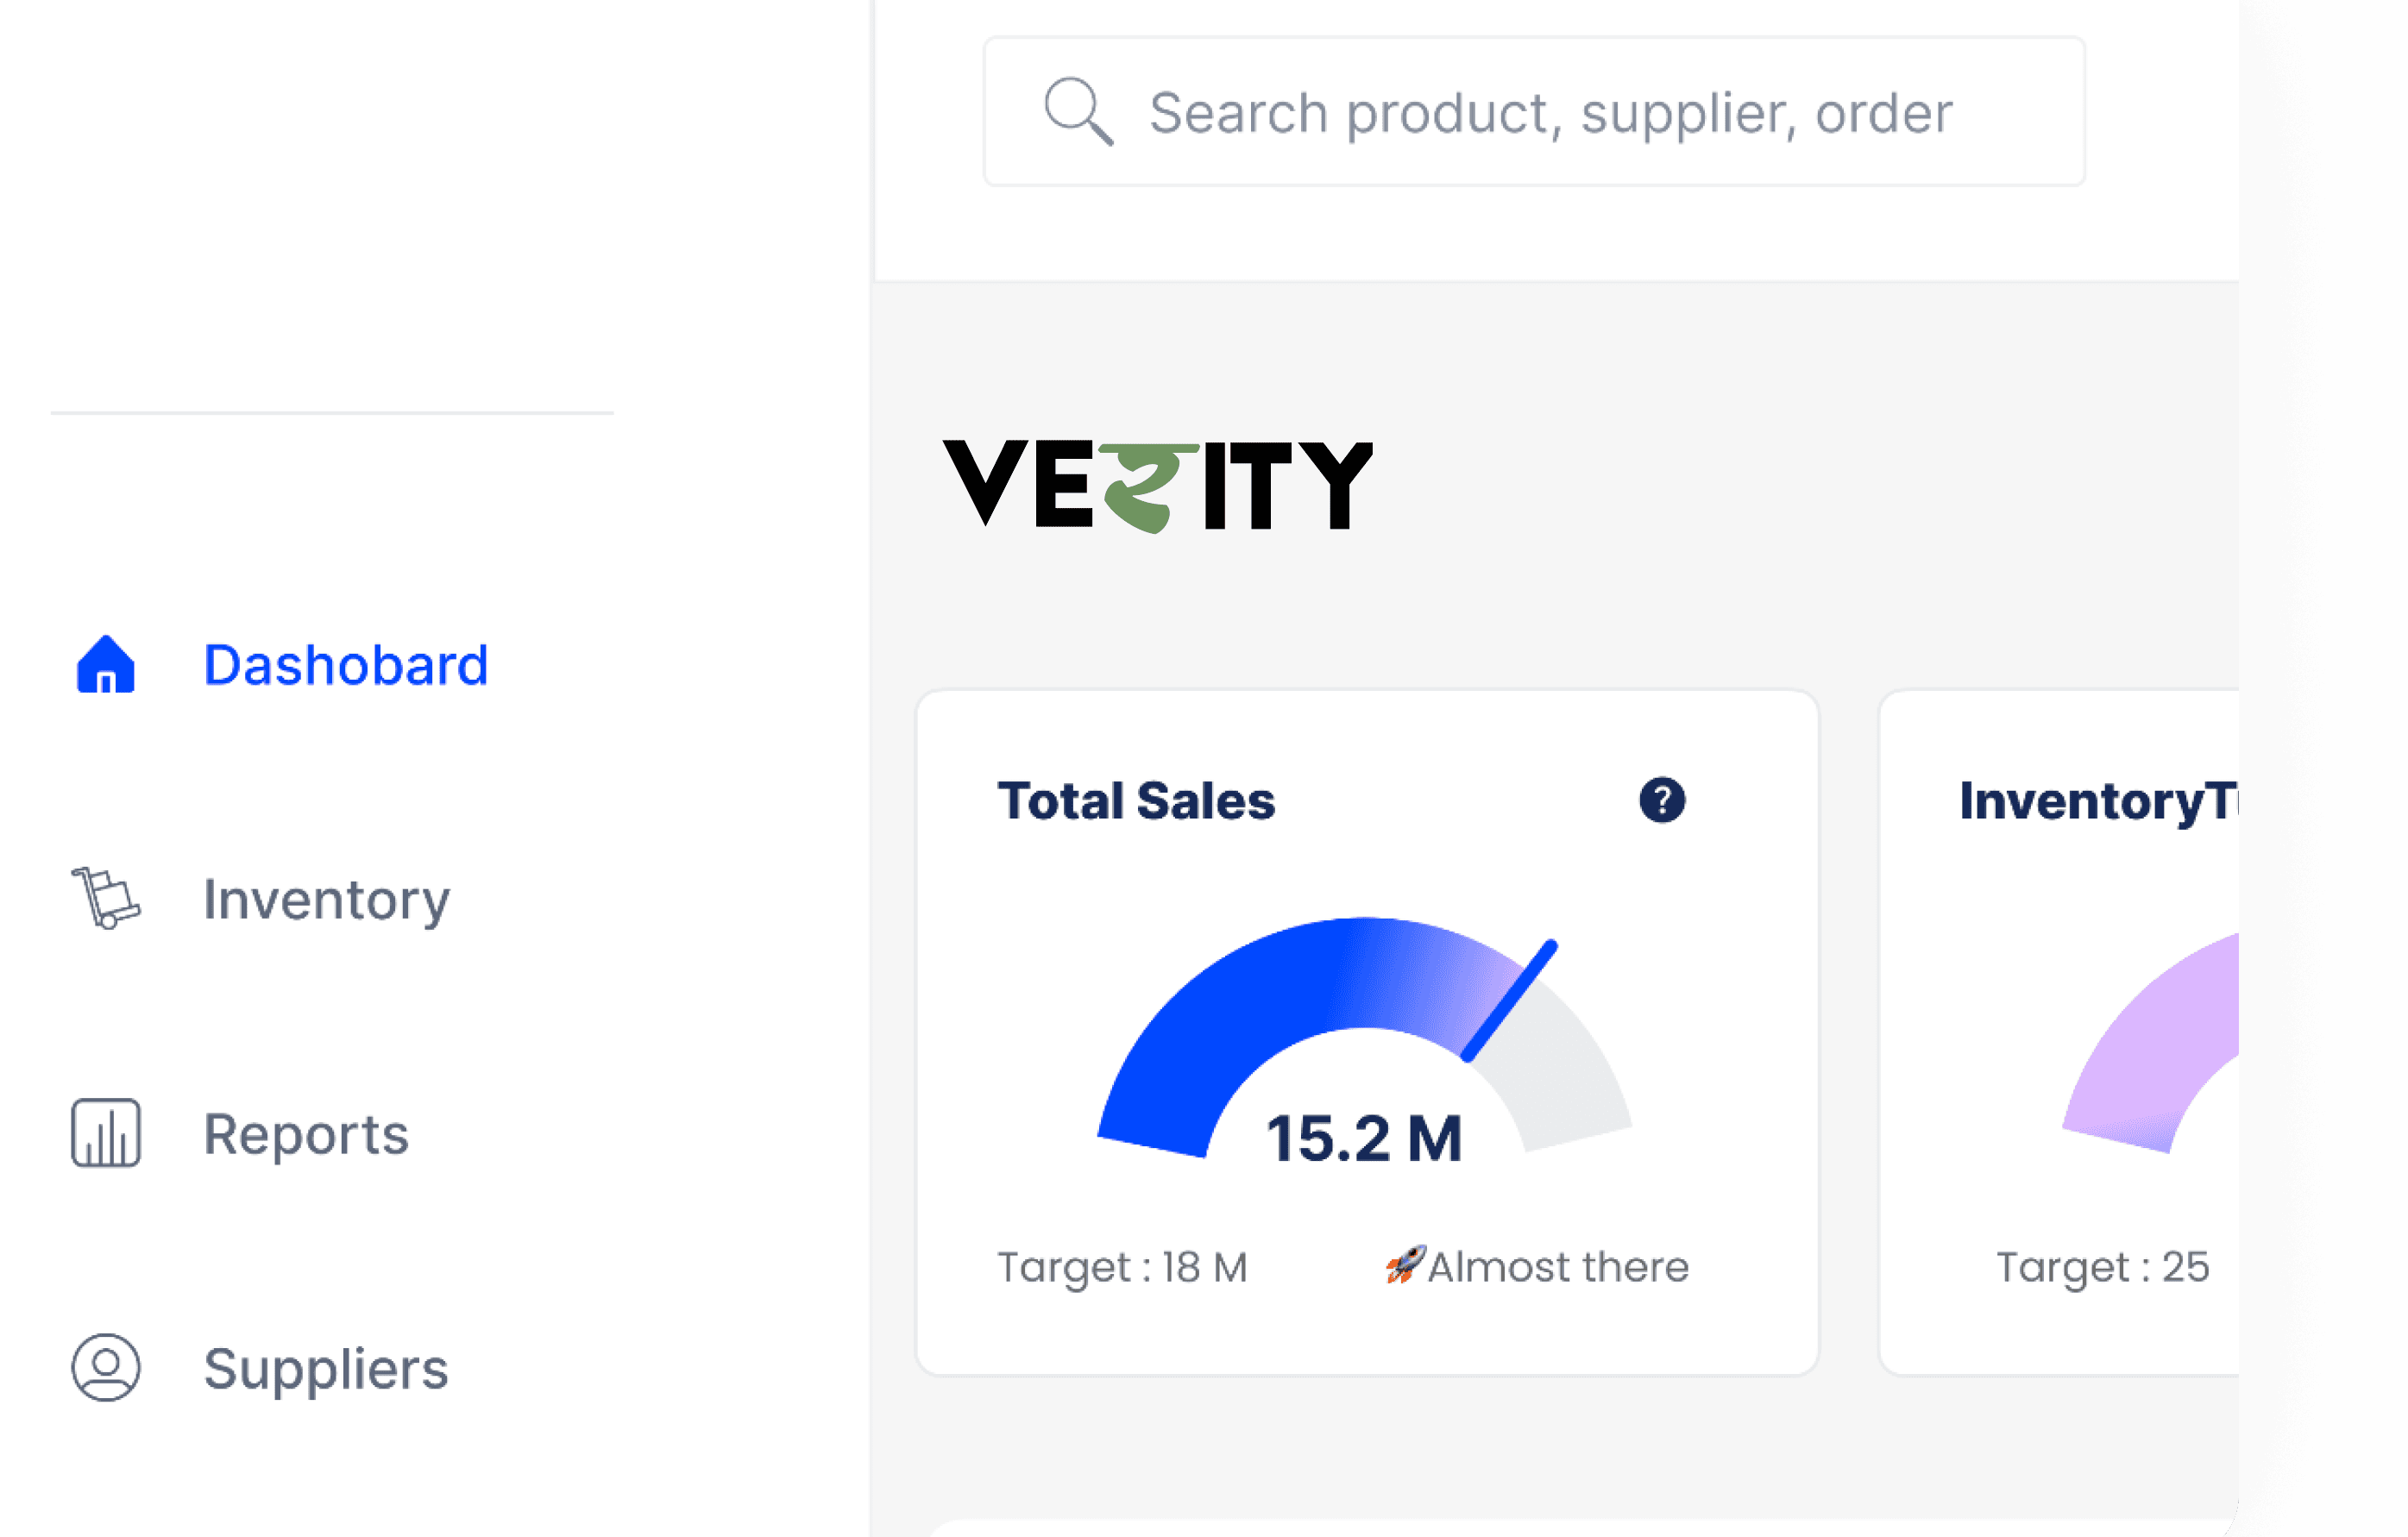Click the home icon beside Dashboard
Screen dimensions: 2408x1537
click(x=105, y=665)
